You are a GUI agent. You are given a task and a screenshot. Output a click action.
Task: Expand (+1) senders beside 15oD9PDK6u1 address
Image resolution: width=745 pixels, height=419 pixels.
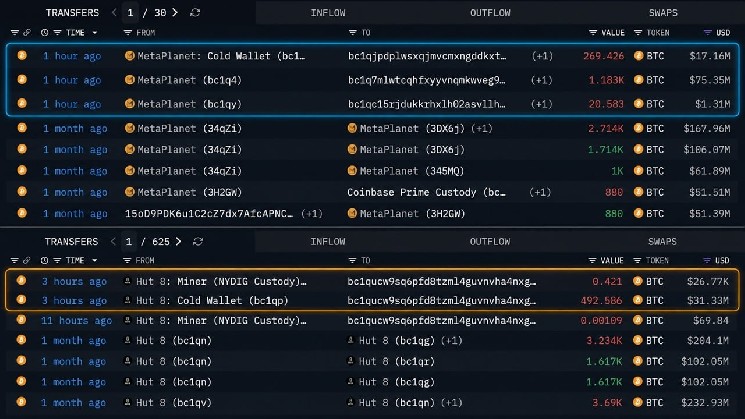tap(312, 213)
